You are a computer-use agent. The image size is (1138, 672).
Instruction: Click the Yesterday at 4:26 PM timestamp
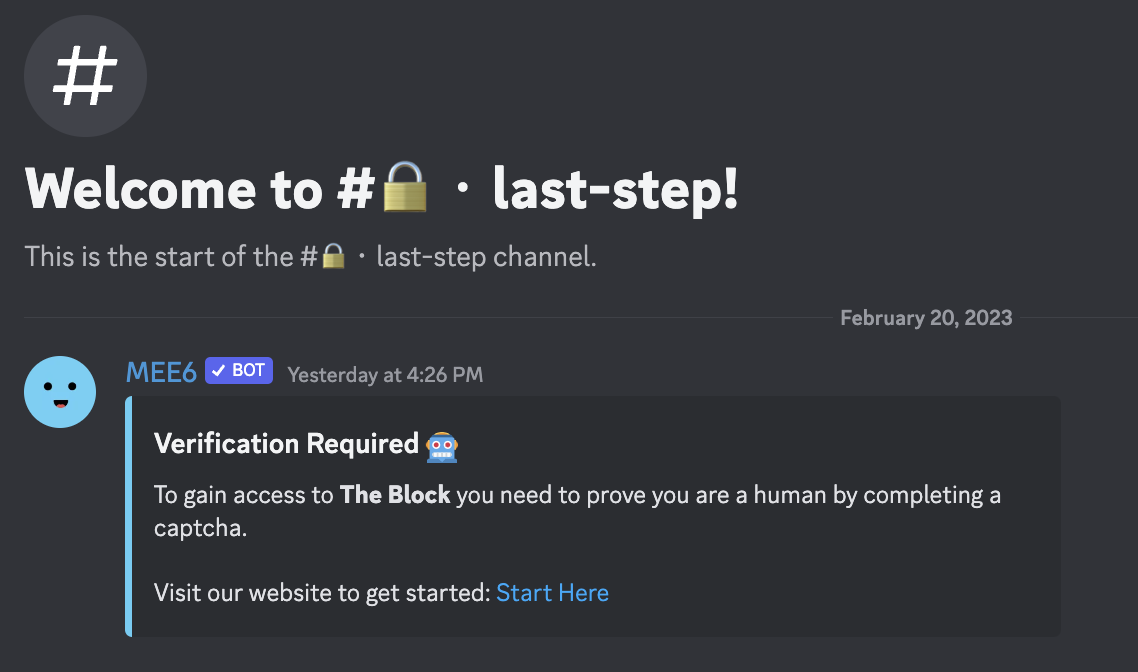(385, 374)
